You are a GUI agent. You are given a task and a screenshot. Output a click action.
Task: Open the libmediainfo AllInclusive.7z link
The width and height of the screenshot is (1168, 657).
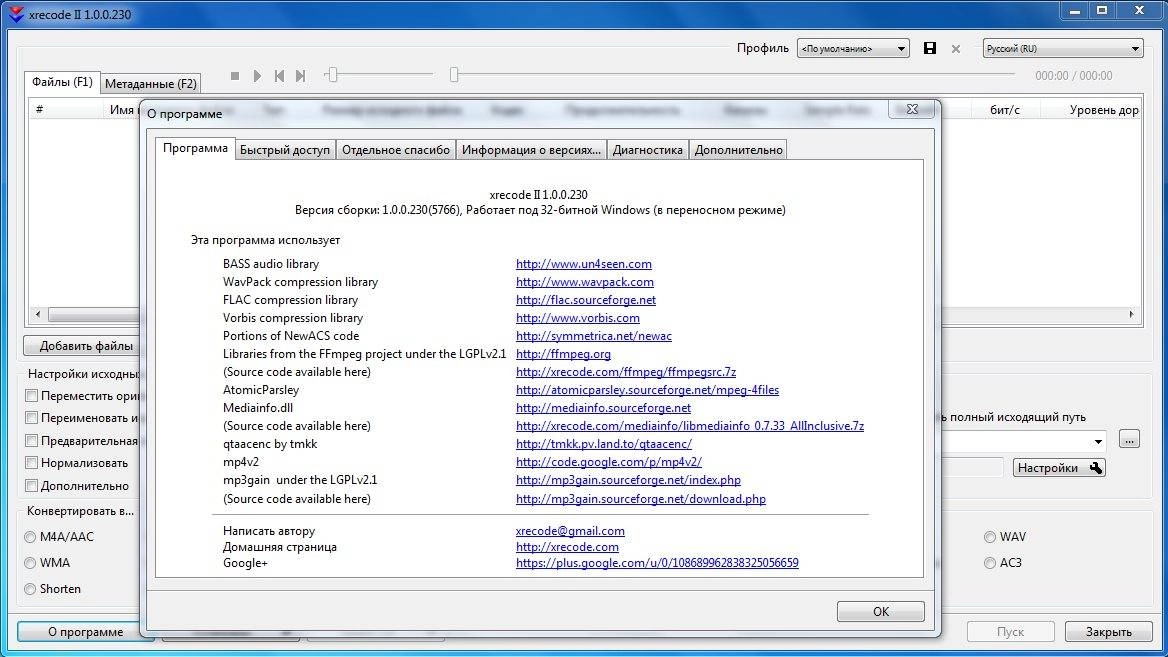pyautogui.click(x=690, y=426)
